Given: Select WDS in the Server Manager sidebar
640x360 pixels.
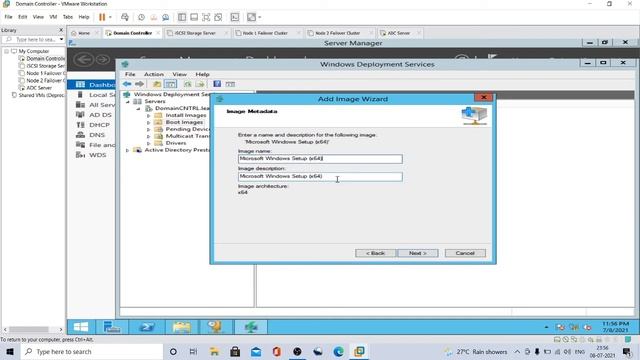Looking at the screenshot, I should pos(98,155).
